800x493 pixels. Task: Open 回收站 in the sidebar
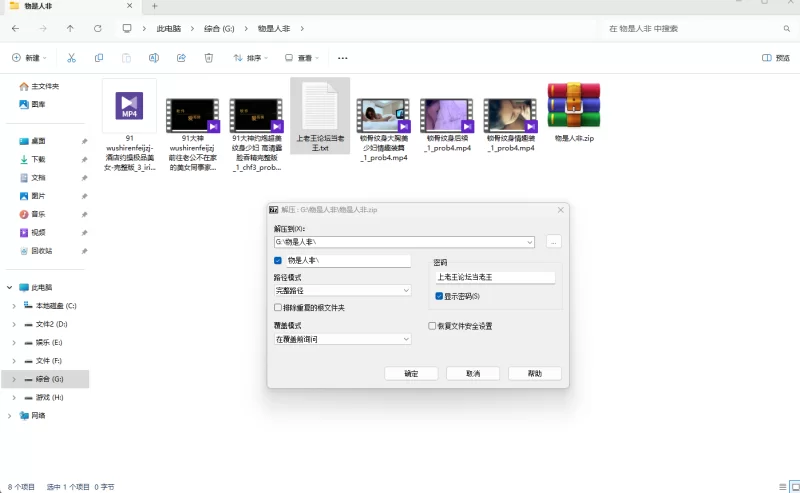[42, 251]
